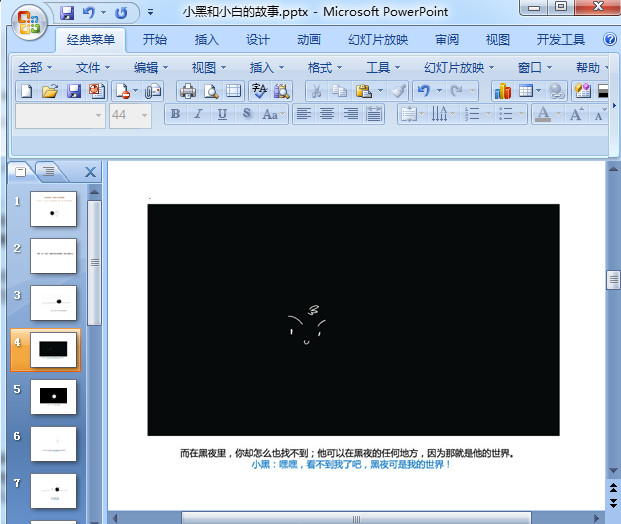The image size is (621, 524).
Task: Expand the Undo history arrow
Action: 440,91
